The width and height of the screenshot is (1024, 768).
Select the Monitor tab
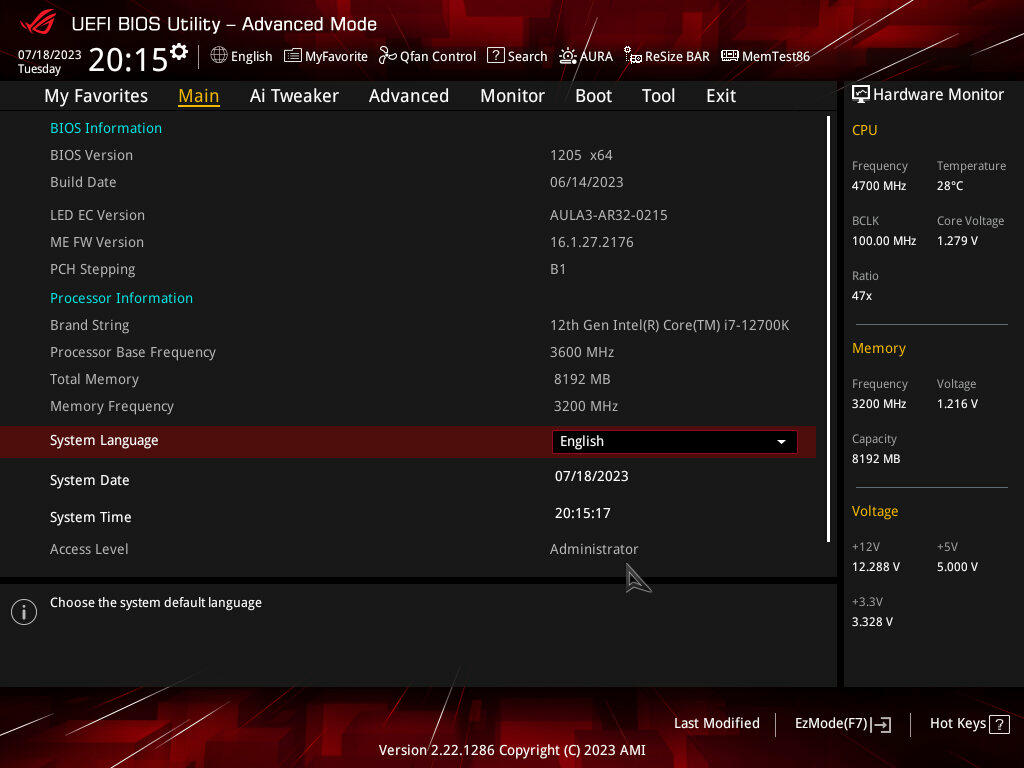pyautogui.click(x=512, y=96)
